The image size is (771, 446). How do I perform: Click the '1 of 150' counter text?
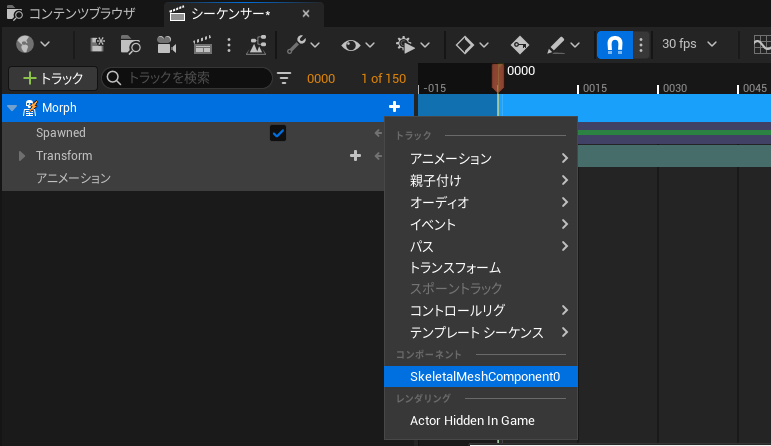click(384, 79)
